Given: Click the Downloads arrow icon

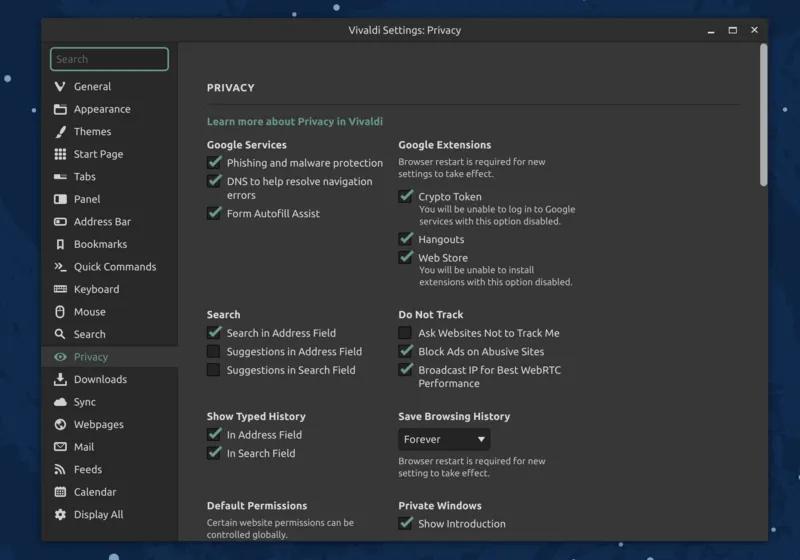Looking at the screenshot, I should tap(60, 379).
